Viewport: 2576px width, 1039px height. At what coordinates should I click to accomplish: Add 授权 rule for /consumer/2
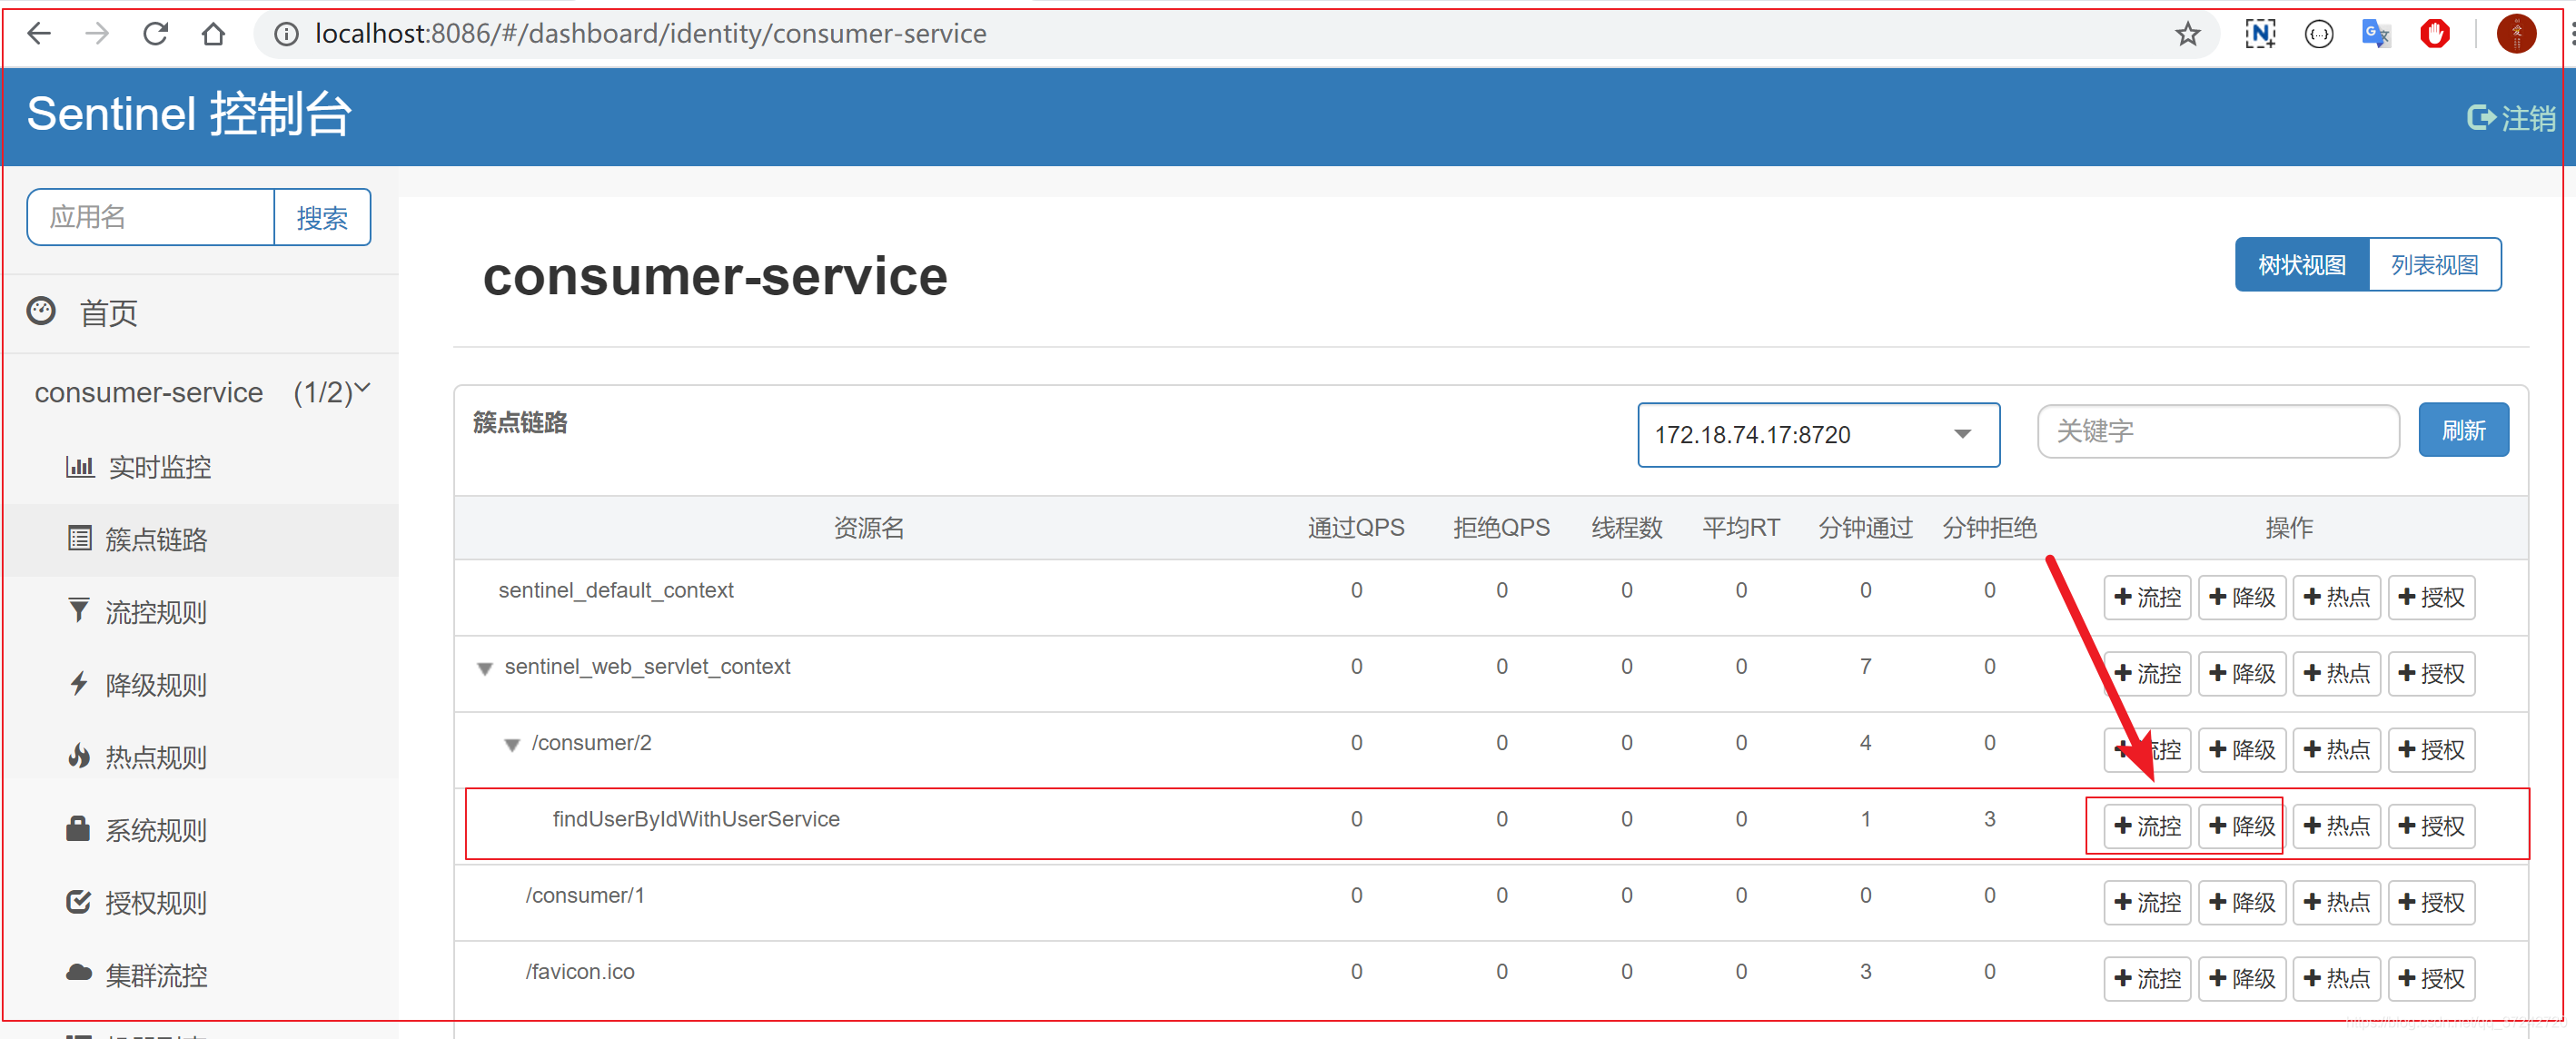coord(2431,750)
